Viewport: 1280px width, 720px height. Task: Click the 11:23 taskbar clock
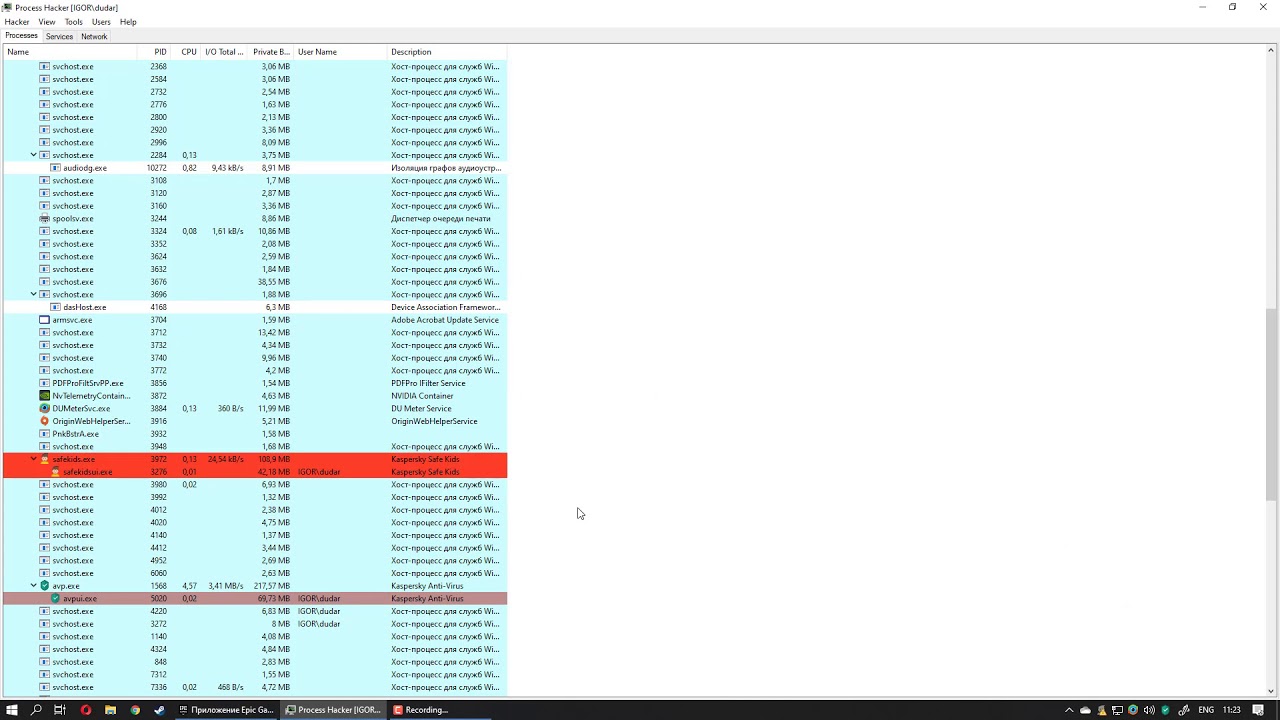(1231, 710)
